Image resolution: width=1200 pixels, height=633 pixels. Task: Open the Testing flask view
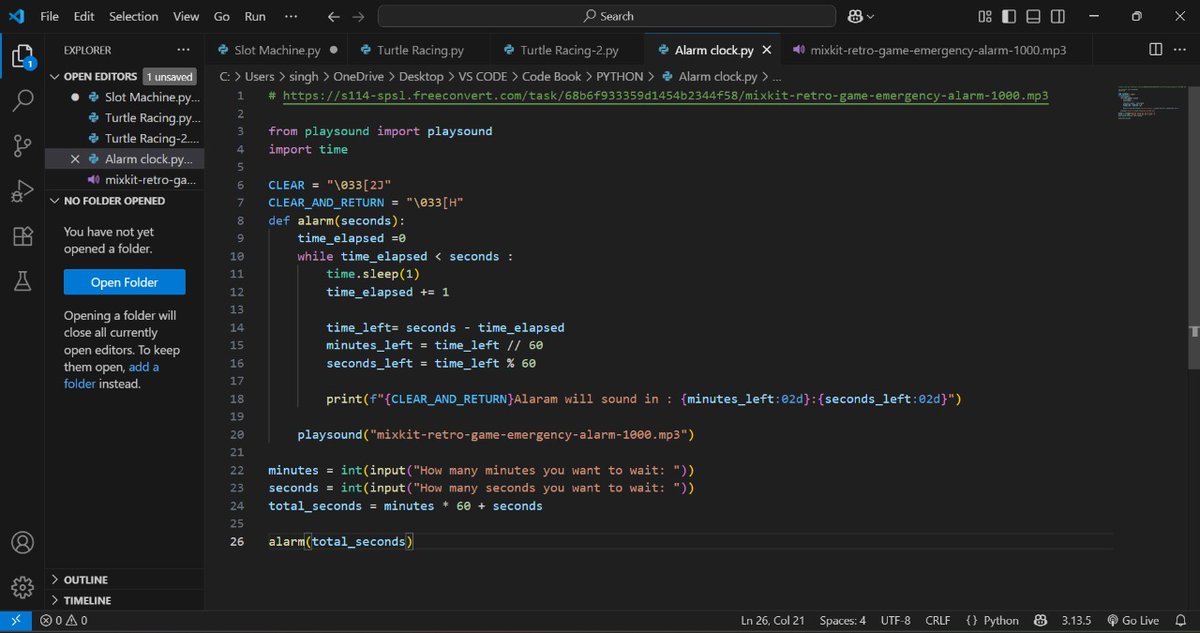[x=22, y=283]
